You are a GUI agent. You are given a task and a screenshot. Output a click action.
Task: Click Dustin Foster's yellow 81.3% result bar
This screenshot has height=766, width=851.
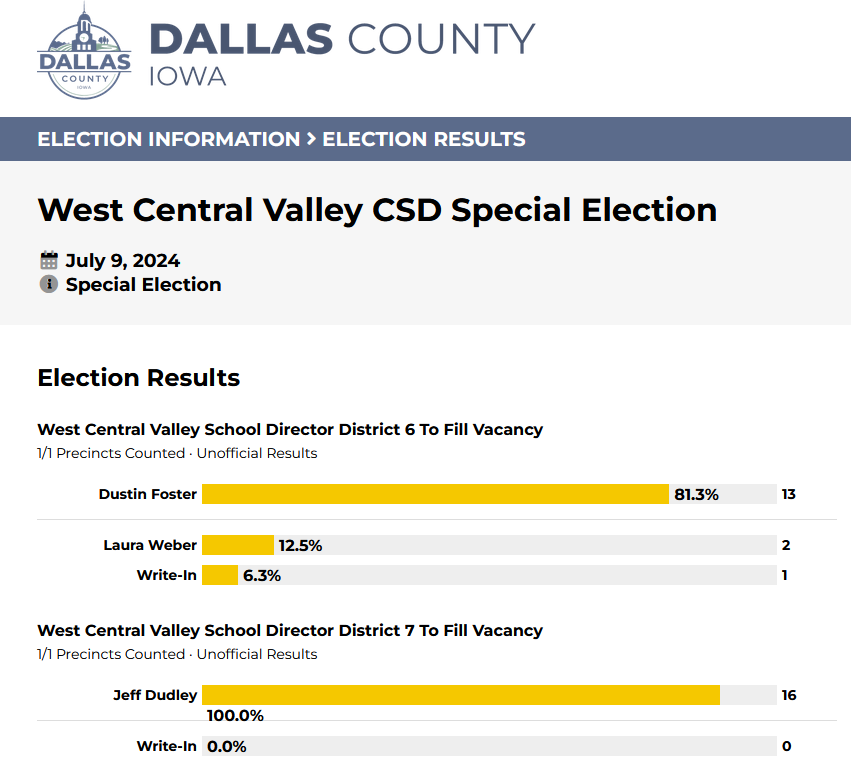(x=435, y=494)
